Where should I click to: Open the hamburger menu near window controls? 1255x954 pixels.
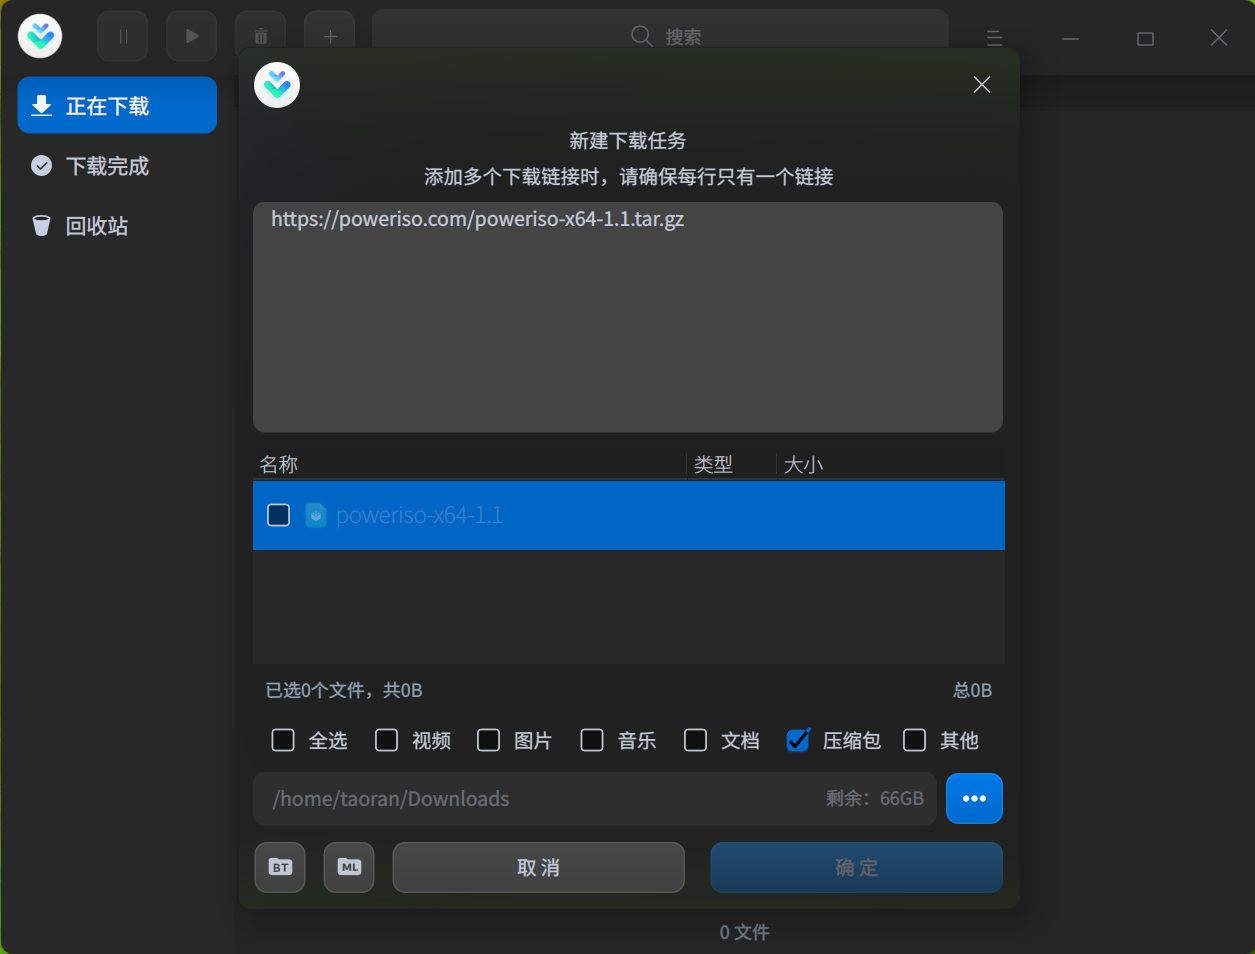click(x=994, y=37)
